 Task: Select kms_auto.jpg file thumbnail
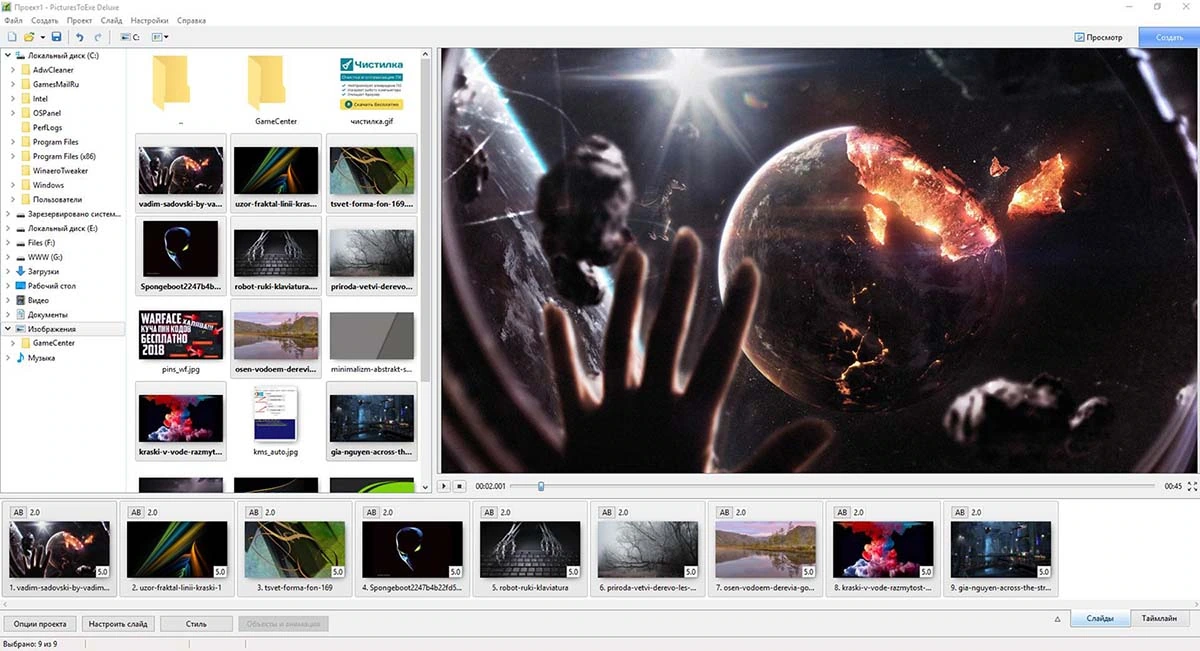[x=275, y=415]
